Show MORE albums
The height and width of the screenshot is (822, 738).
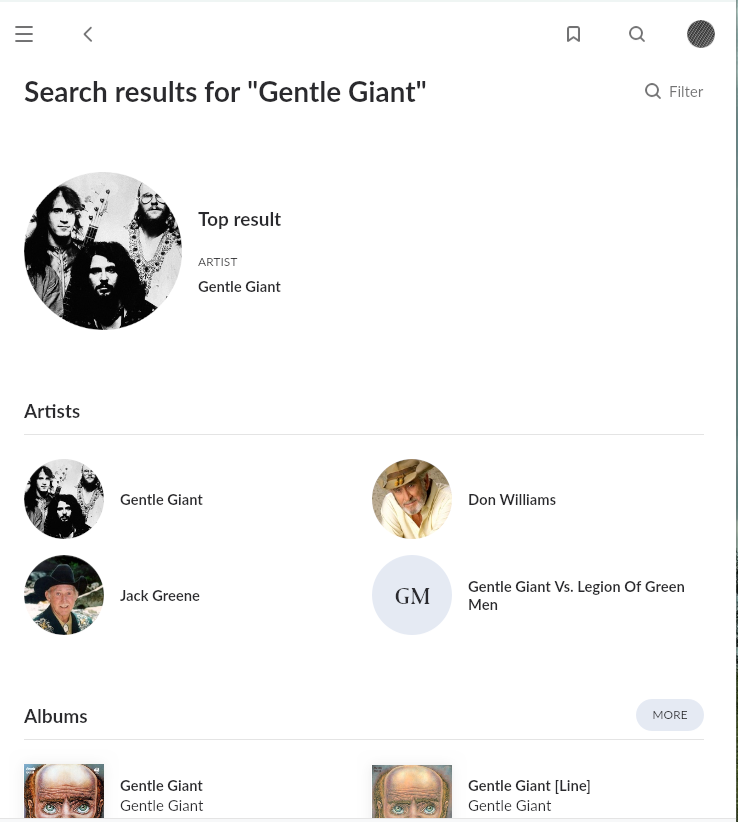point(670,715)
